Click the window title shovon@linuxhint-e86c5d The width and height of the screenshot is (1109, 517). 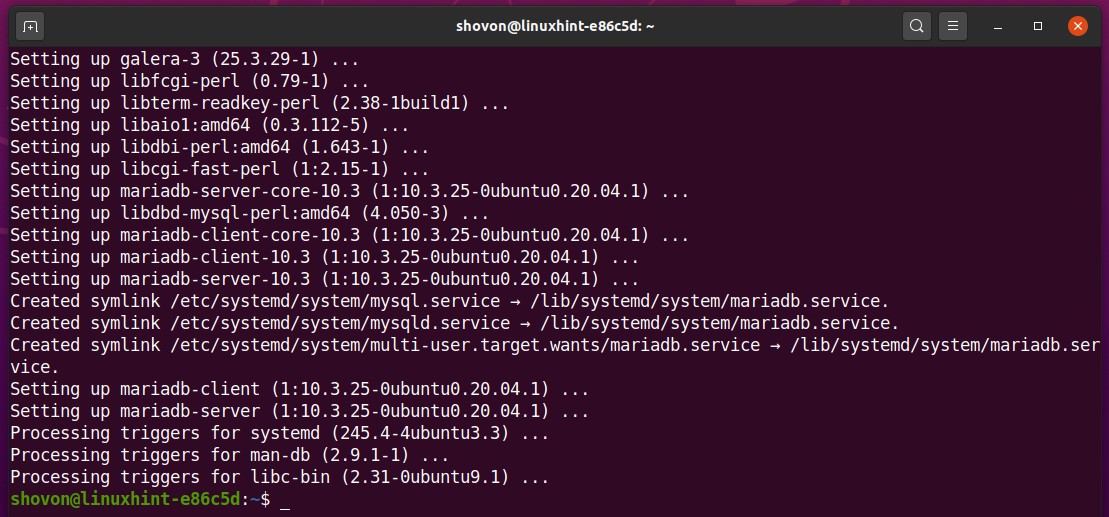click(553, 24)
